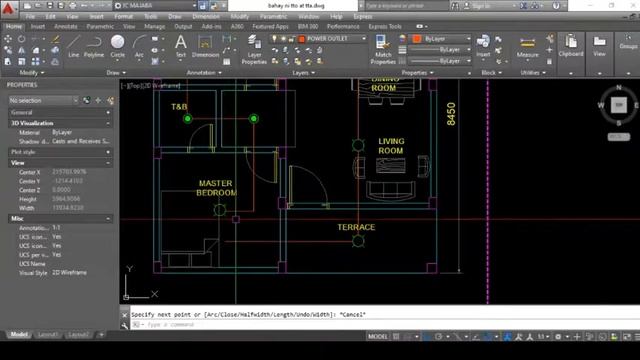
Task: Click the Autodesk Exchange Apps icon in title bar
Action: [523, 6]
